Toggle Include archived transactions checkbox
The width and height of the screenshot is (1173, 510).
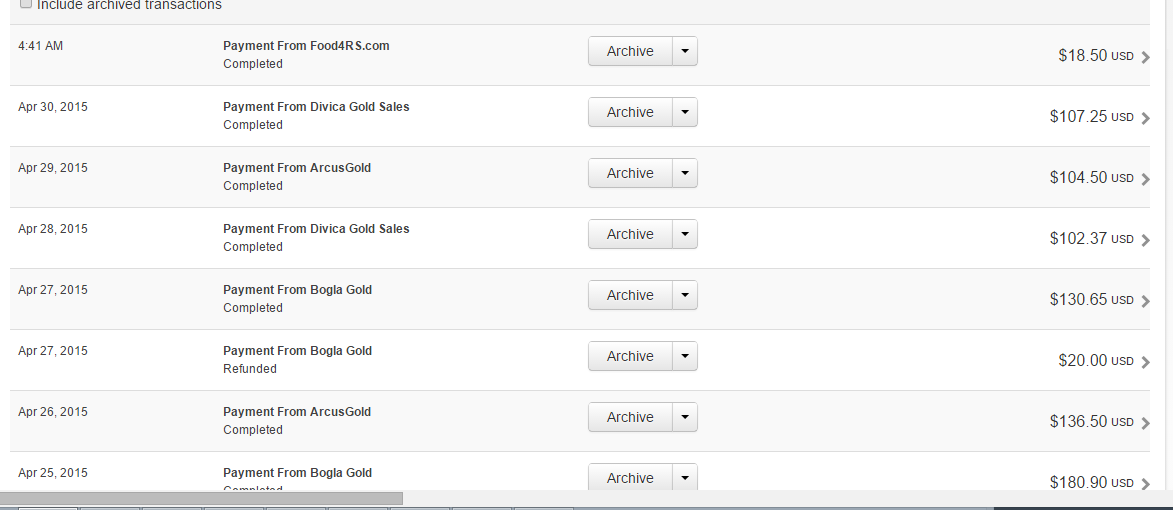(x=26, y=4)
